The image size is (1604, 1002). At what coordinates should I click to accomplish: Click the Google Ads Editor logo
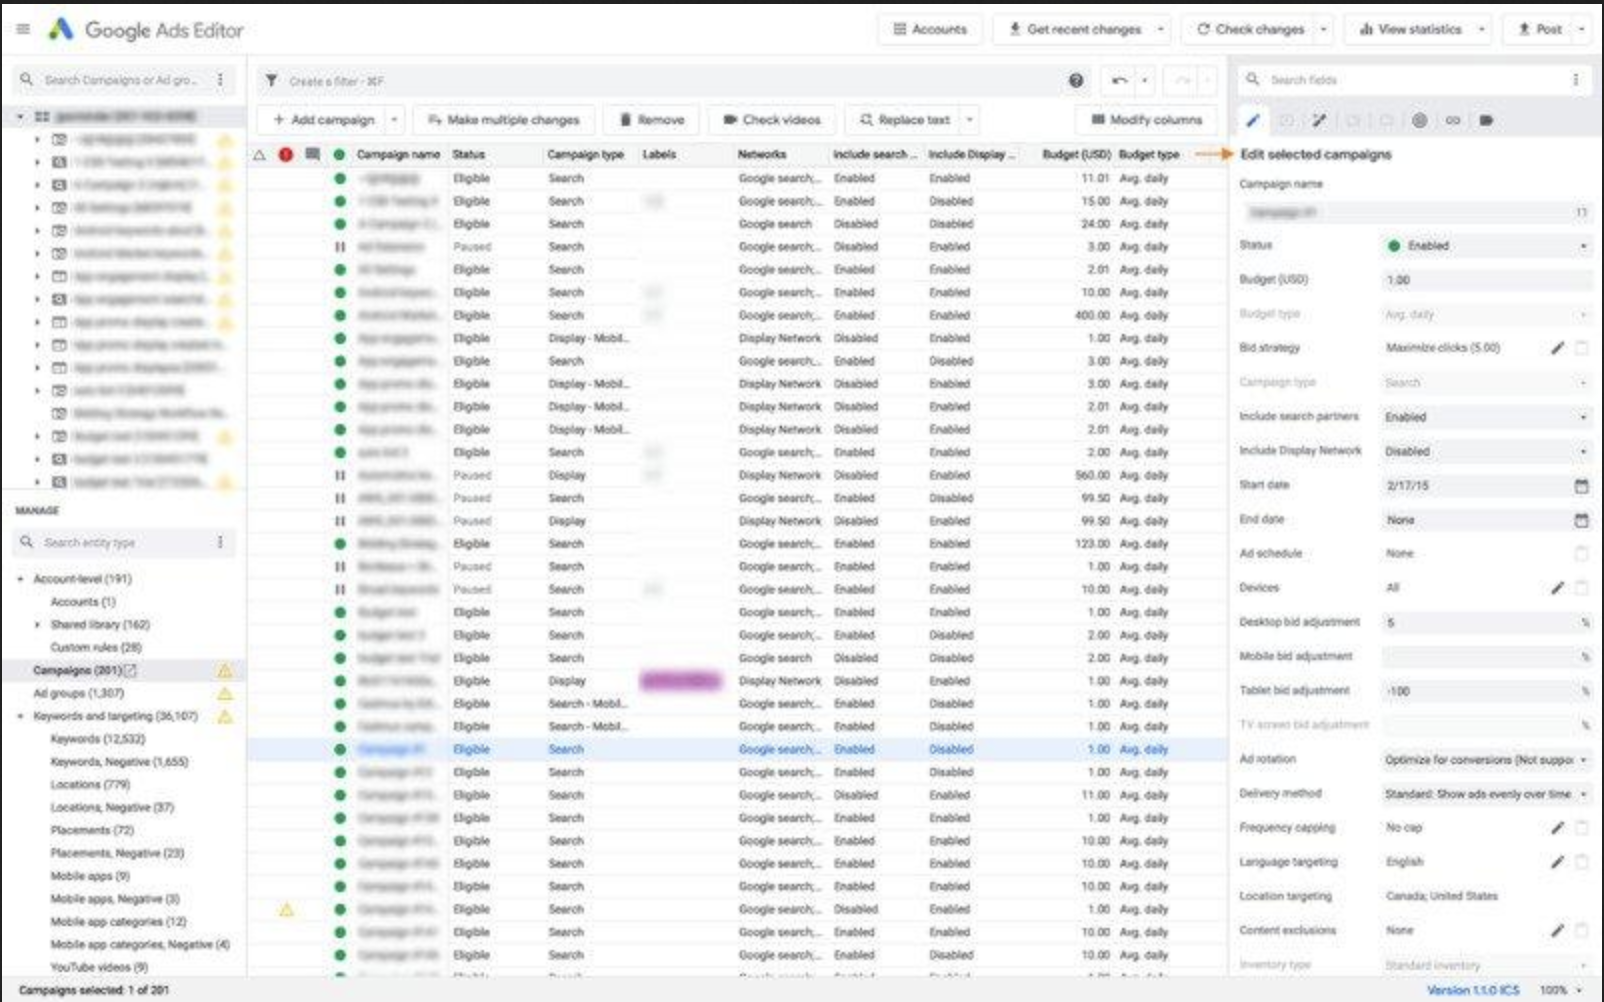point(61,29)
